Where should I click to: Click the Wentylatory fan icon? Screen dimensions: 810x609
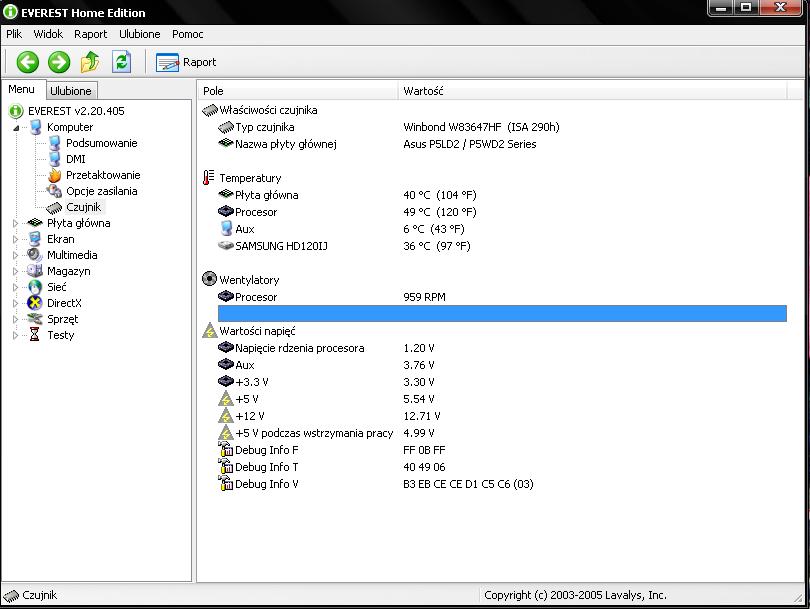pos(209,279)
